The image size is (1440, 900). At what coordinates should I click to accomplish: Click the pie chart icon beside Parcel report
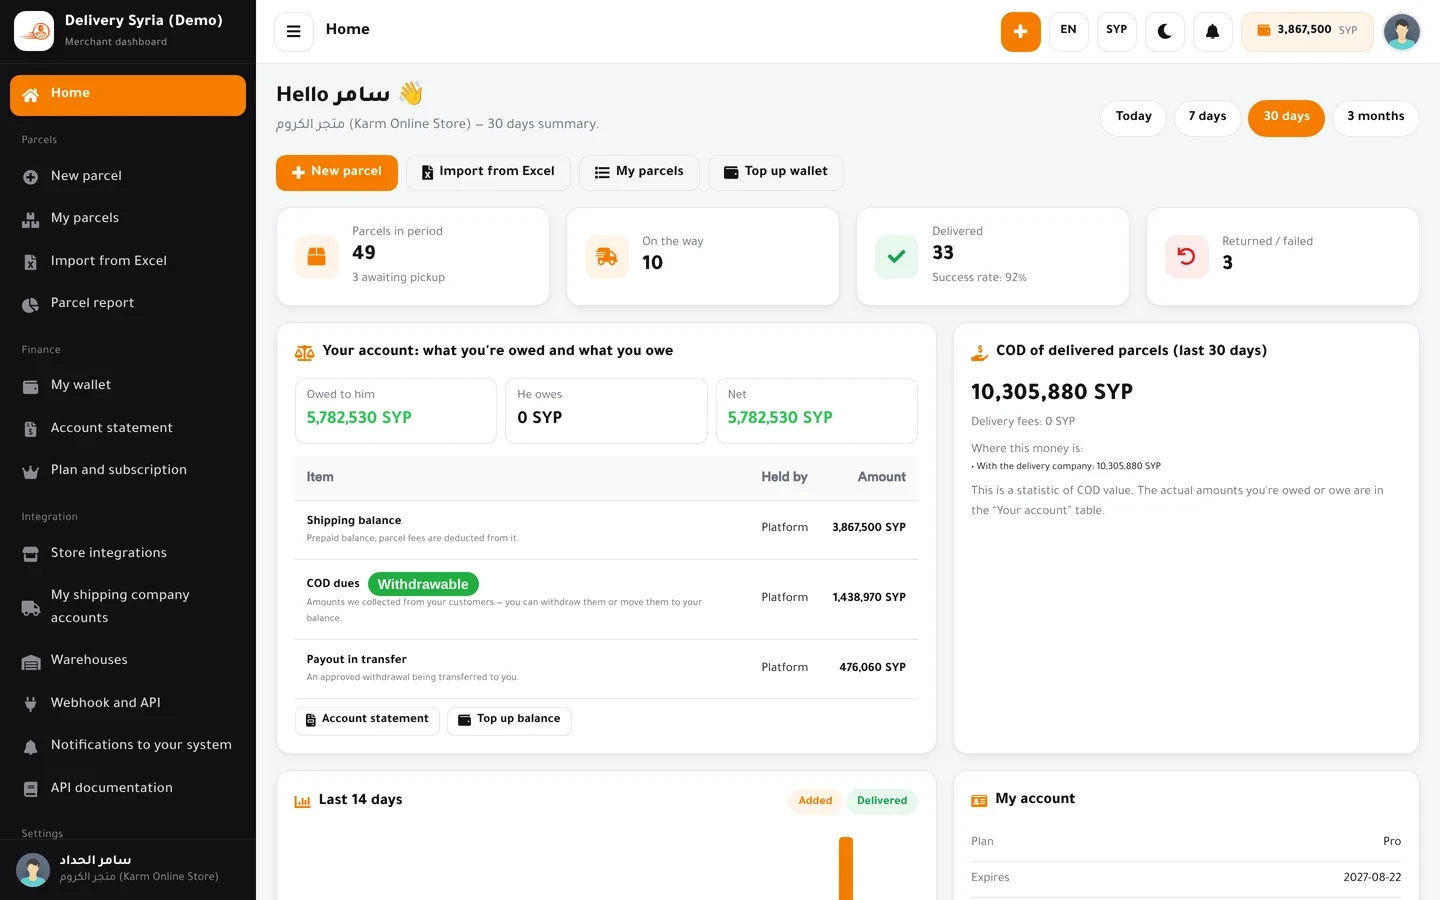click(x=31, y=304)
